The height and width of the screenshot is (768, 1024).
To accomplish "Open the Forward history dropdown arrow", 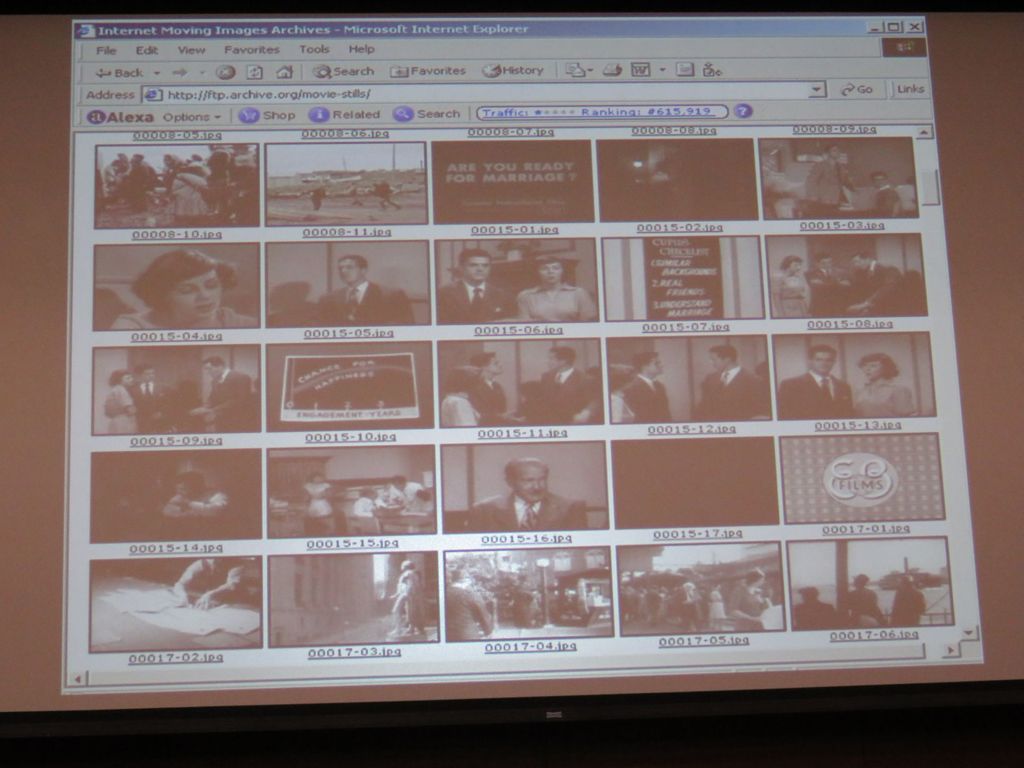I will click(202, 72).
